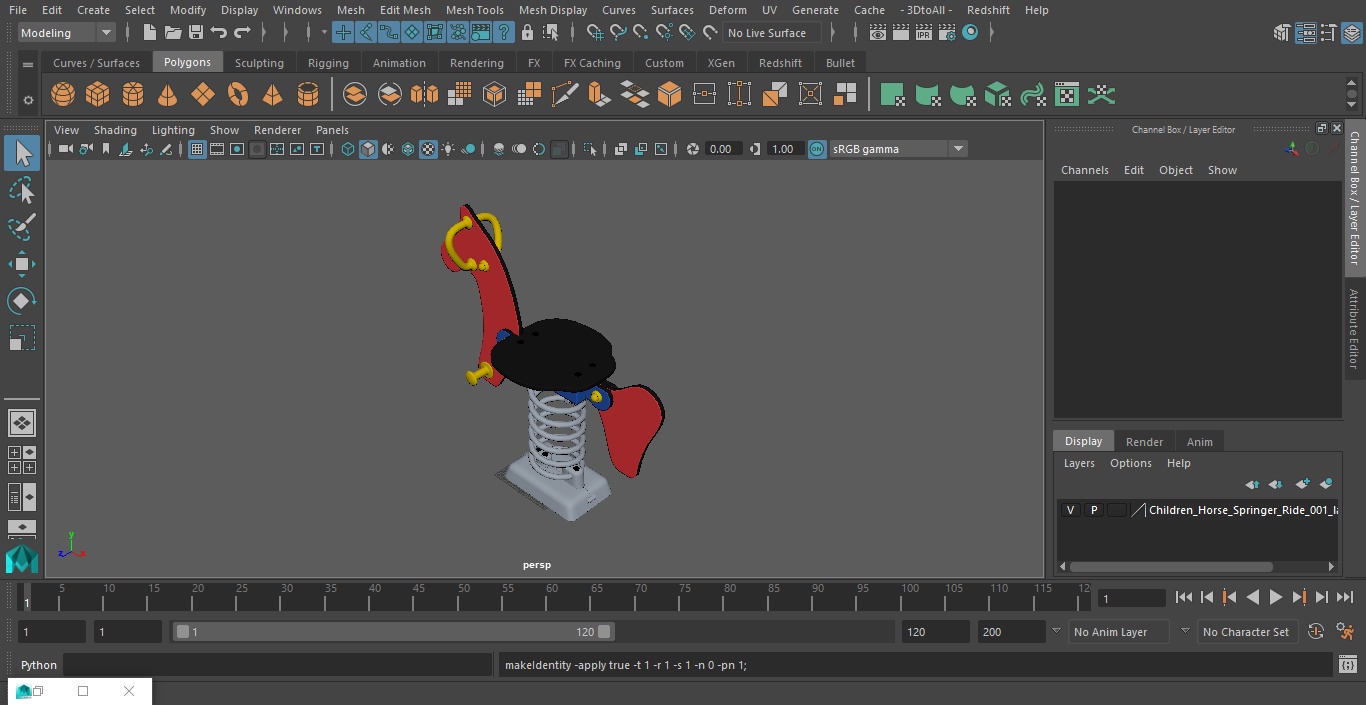This screenshot has height=705, width=1366.
Task: Create a polygon pyramid from the shelf
Action: [x=272, y=95]
